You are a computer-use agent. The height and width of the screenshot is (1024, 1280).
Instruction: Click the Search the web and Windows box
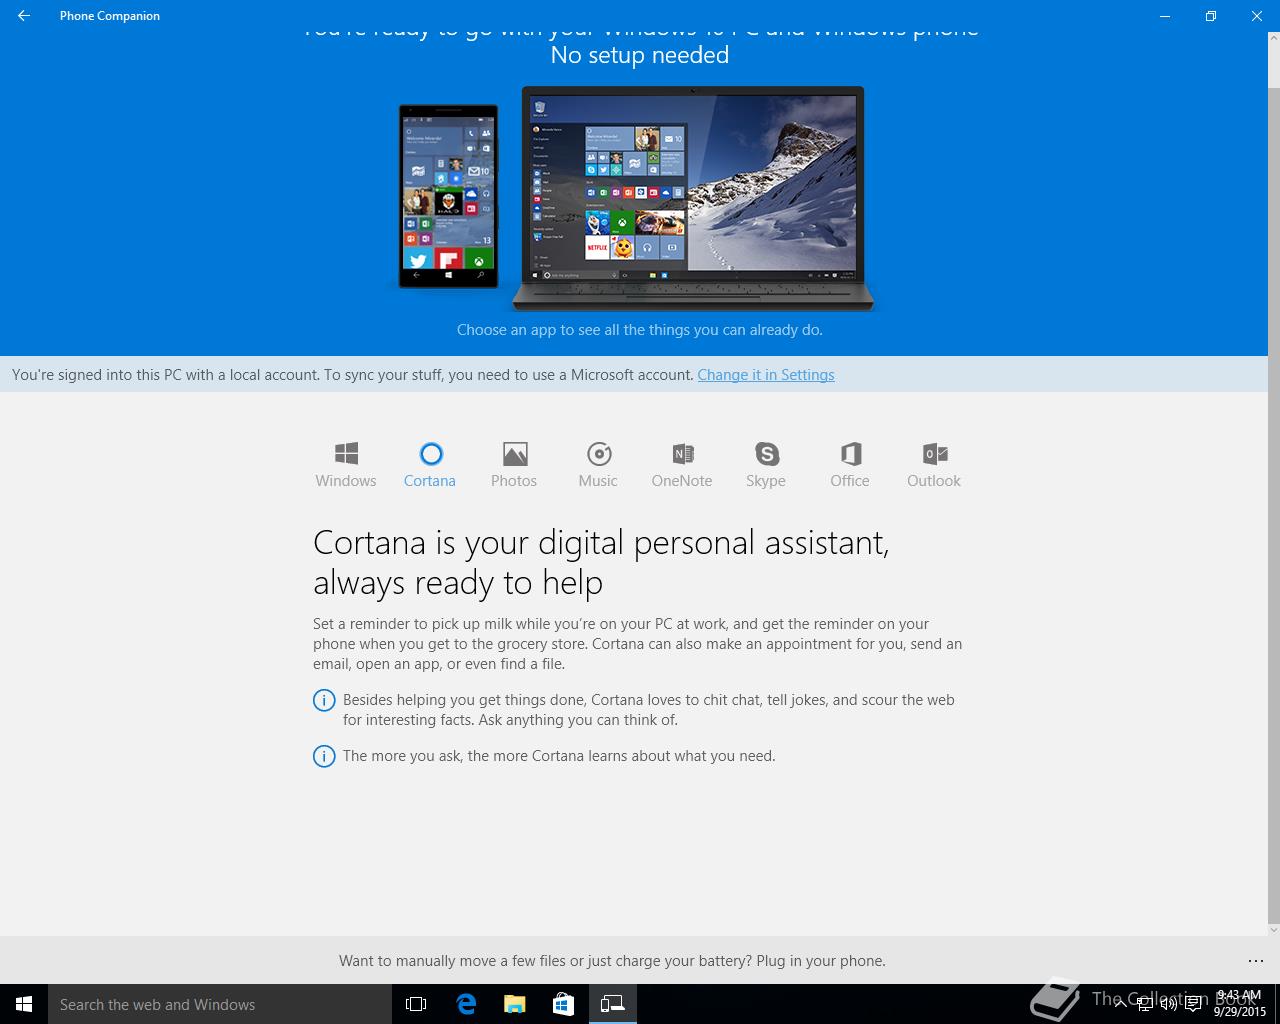point(220,1004)
